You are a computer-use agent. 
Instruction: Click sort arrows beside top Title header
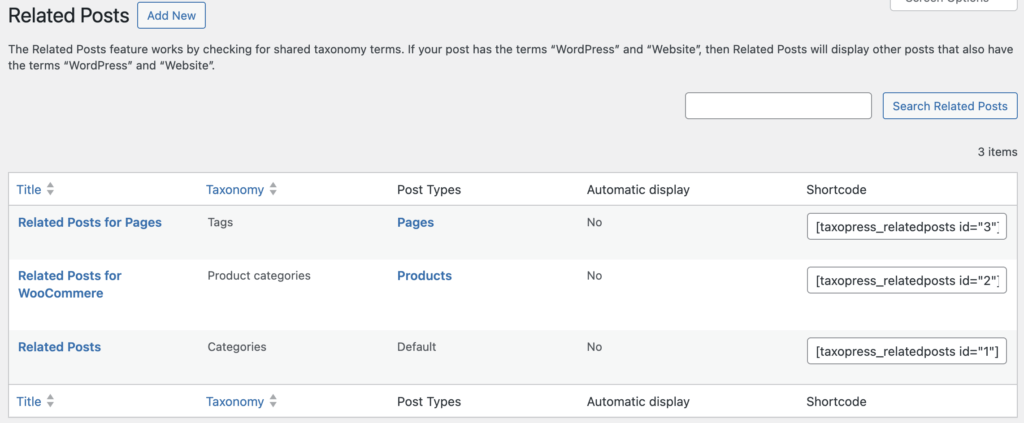pyautogui.click(x=51, y=190)
